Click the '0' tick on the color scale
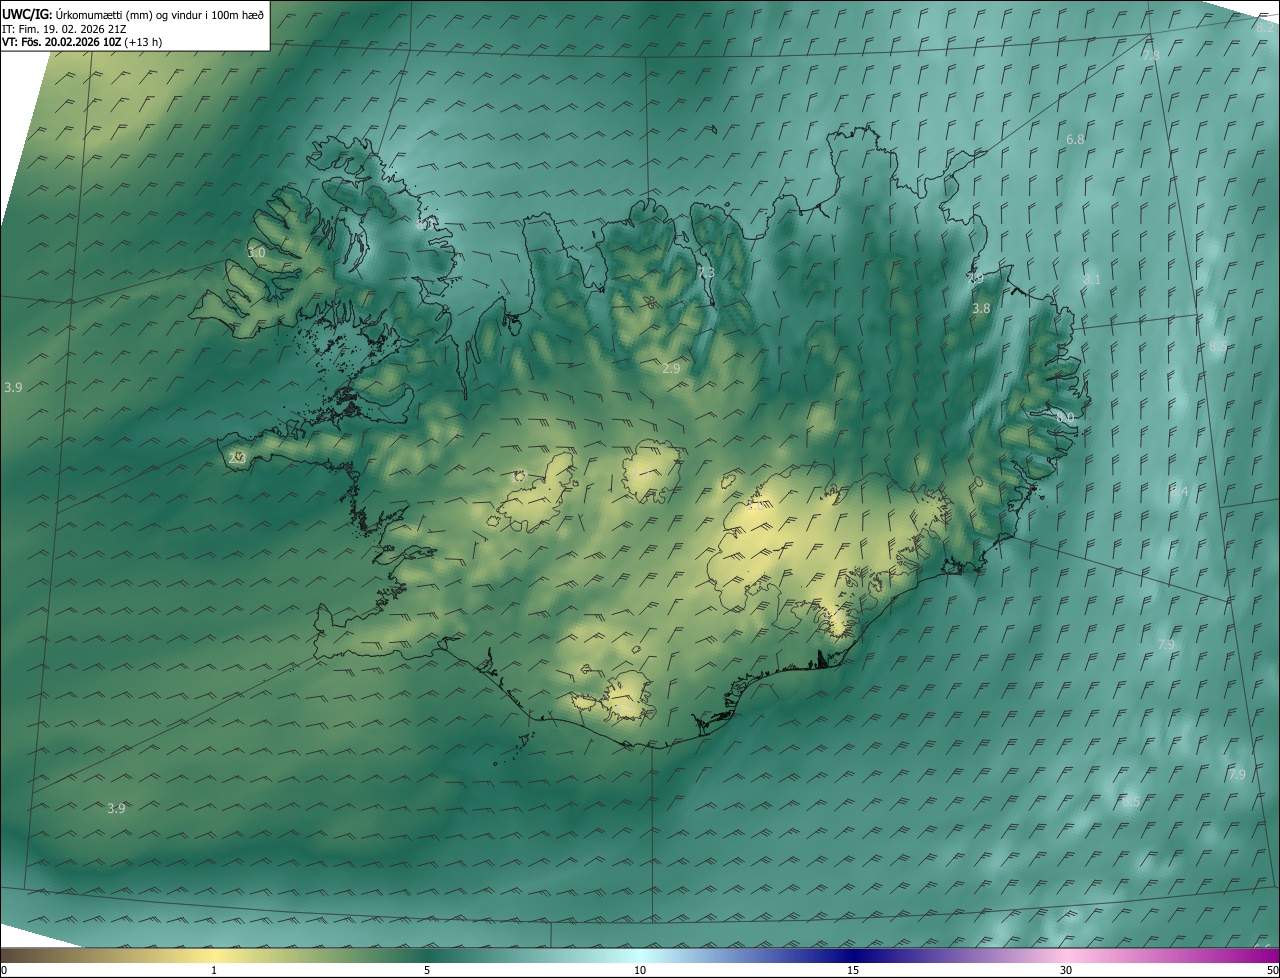Image resolution: width=1280 pixels, height=978 pixels. tap(3, 970)
